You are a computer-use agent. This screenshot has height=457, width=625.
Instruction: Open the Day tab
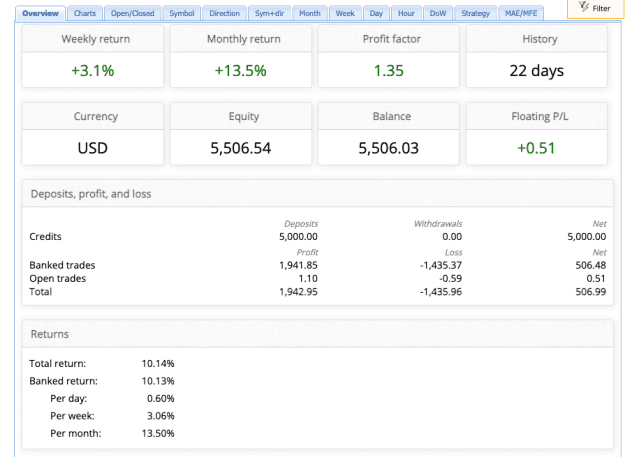coord(376,14)
